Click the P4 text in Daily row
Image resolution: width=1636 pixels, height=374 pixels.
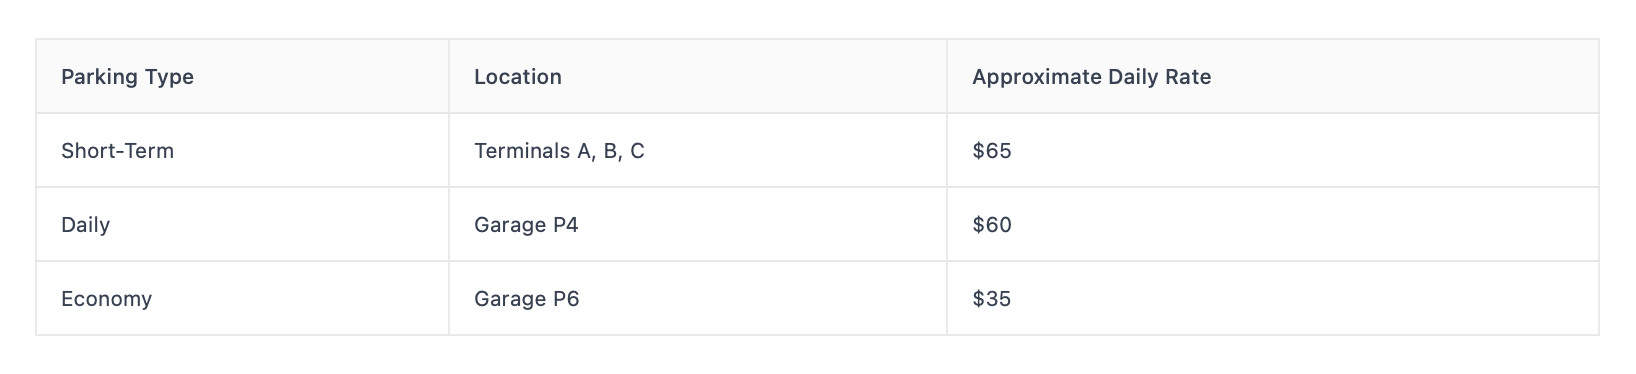click(565, 225)
